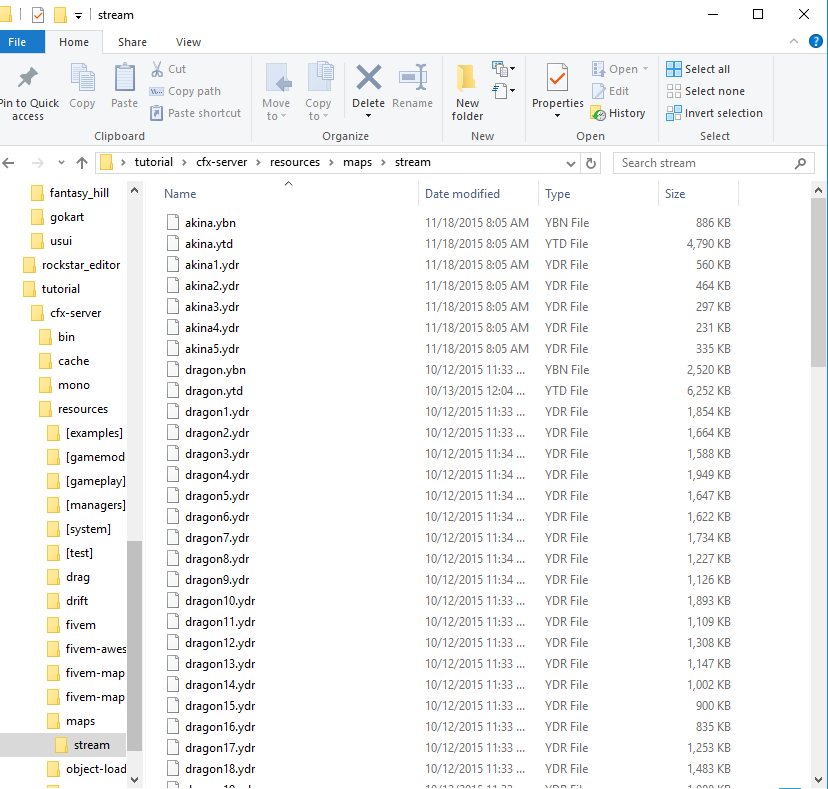828x789 pixels.
Task: Select the drift folder in tree
Action: (x=77, y=601)
